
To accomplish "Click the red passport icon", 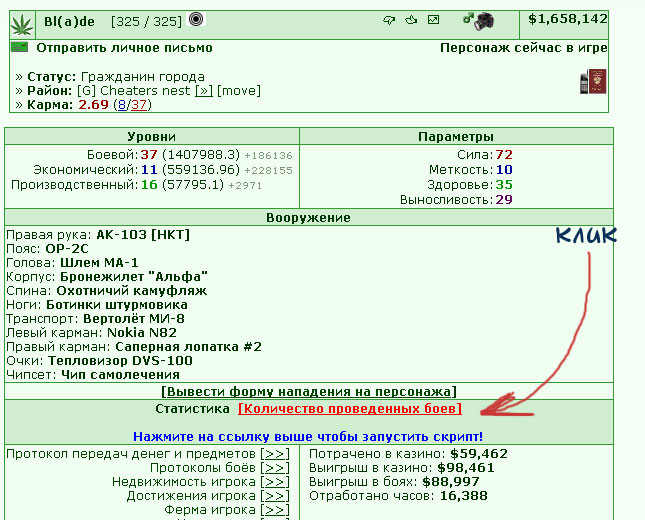I will (598, 81).
